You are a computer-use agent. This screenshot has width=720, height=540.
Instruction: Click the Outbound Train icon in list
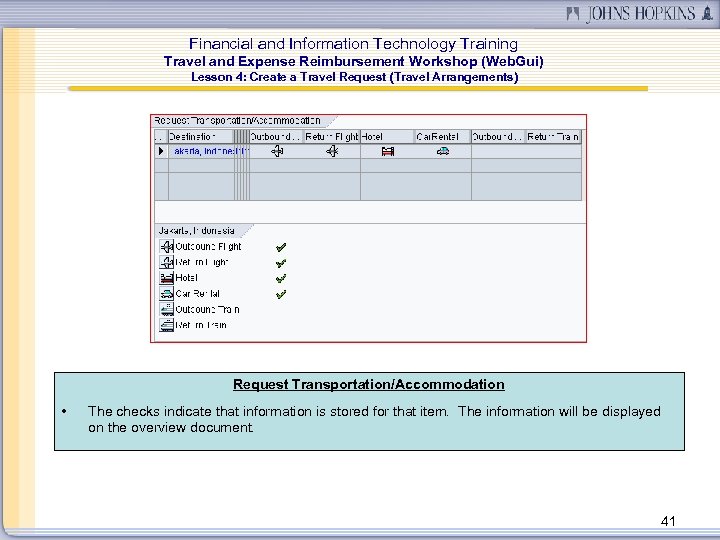(x=166, y=309)
